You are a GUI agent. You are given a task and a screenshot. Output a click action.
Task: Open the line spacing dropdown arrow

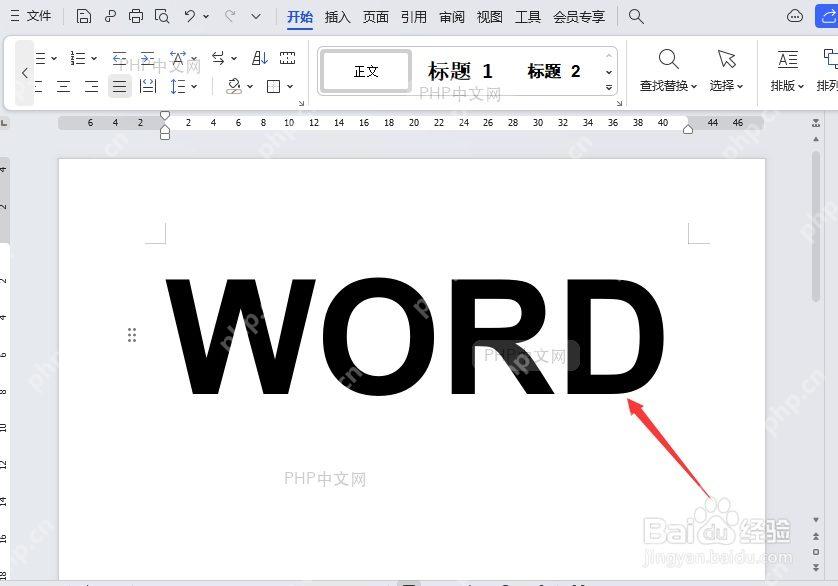[x=194, y=86]
